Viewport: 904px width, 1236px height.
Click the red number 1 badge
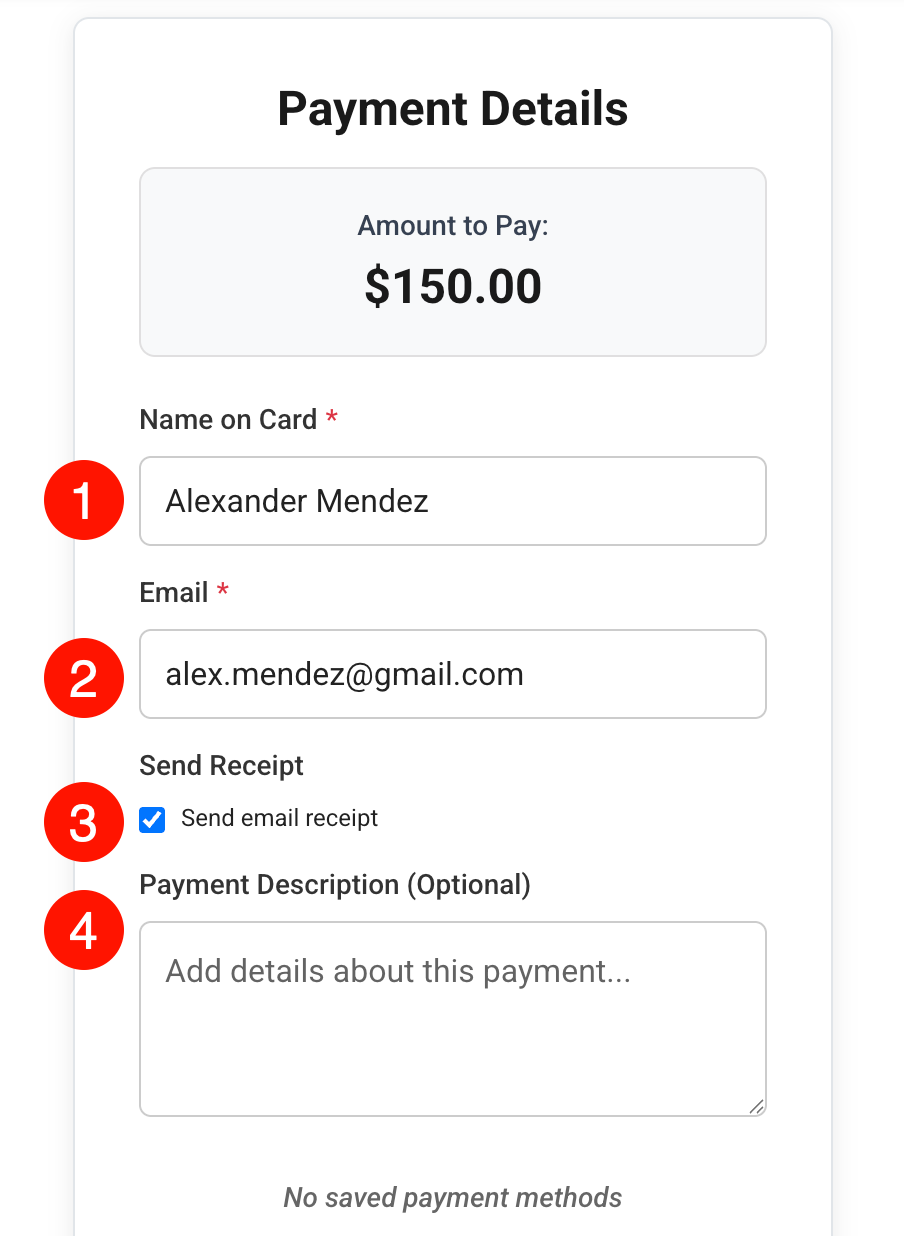point(83,501)
